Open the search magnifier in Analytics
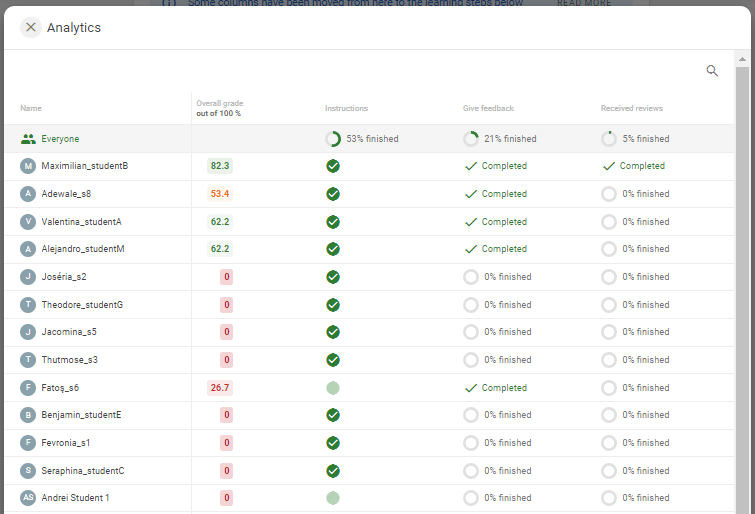 click(x=712, y=71)
